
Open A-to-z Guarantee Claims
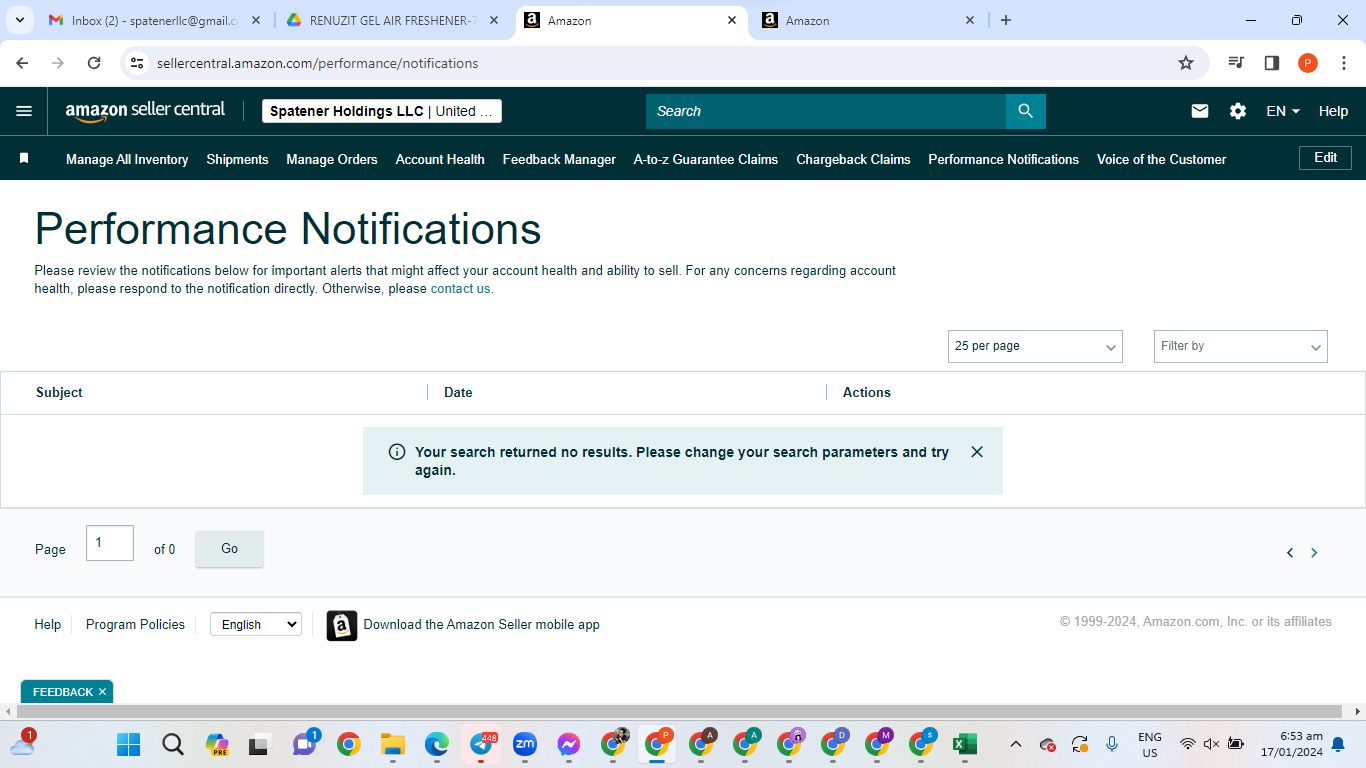706,159
